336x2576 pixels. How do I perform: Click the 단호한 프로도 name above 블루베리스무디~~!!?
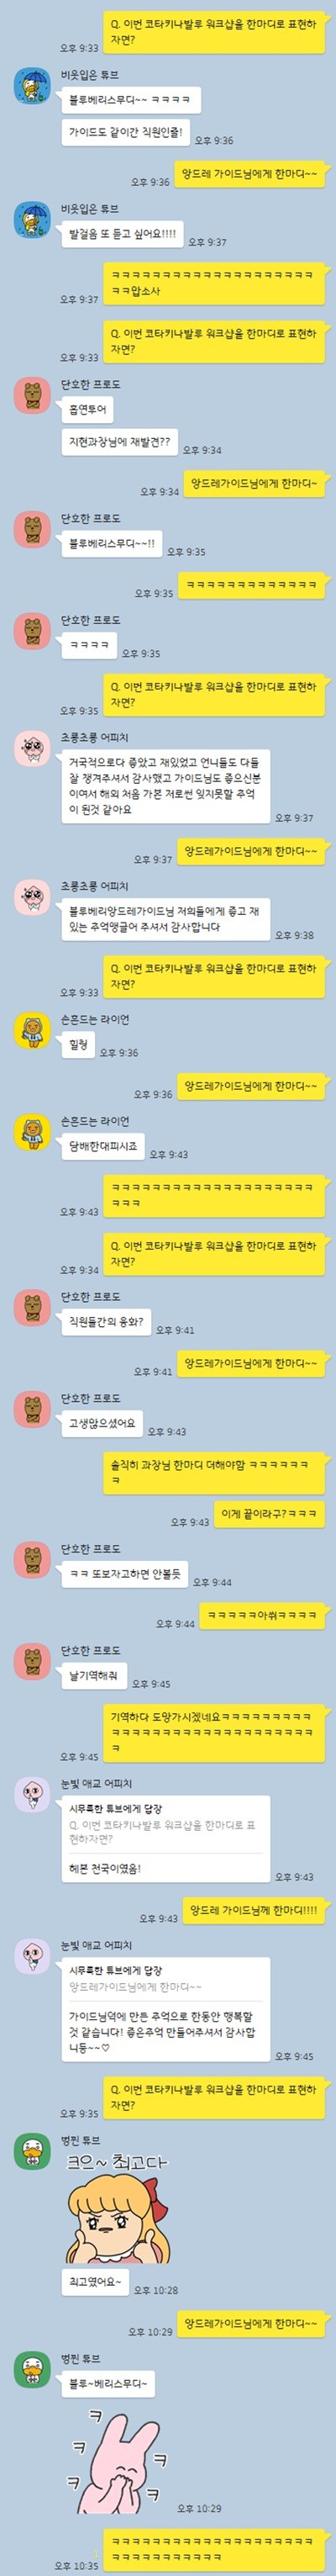pyautogui.click(x=90, y=519)
